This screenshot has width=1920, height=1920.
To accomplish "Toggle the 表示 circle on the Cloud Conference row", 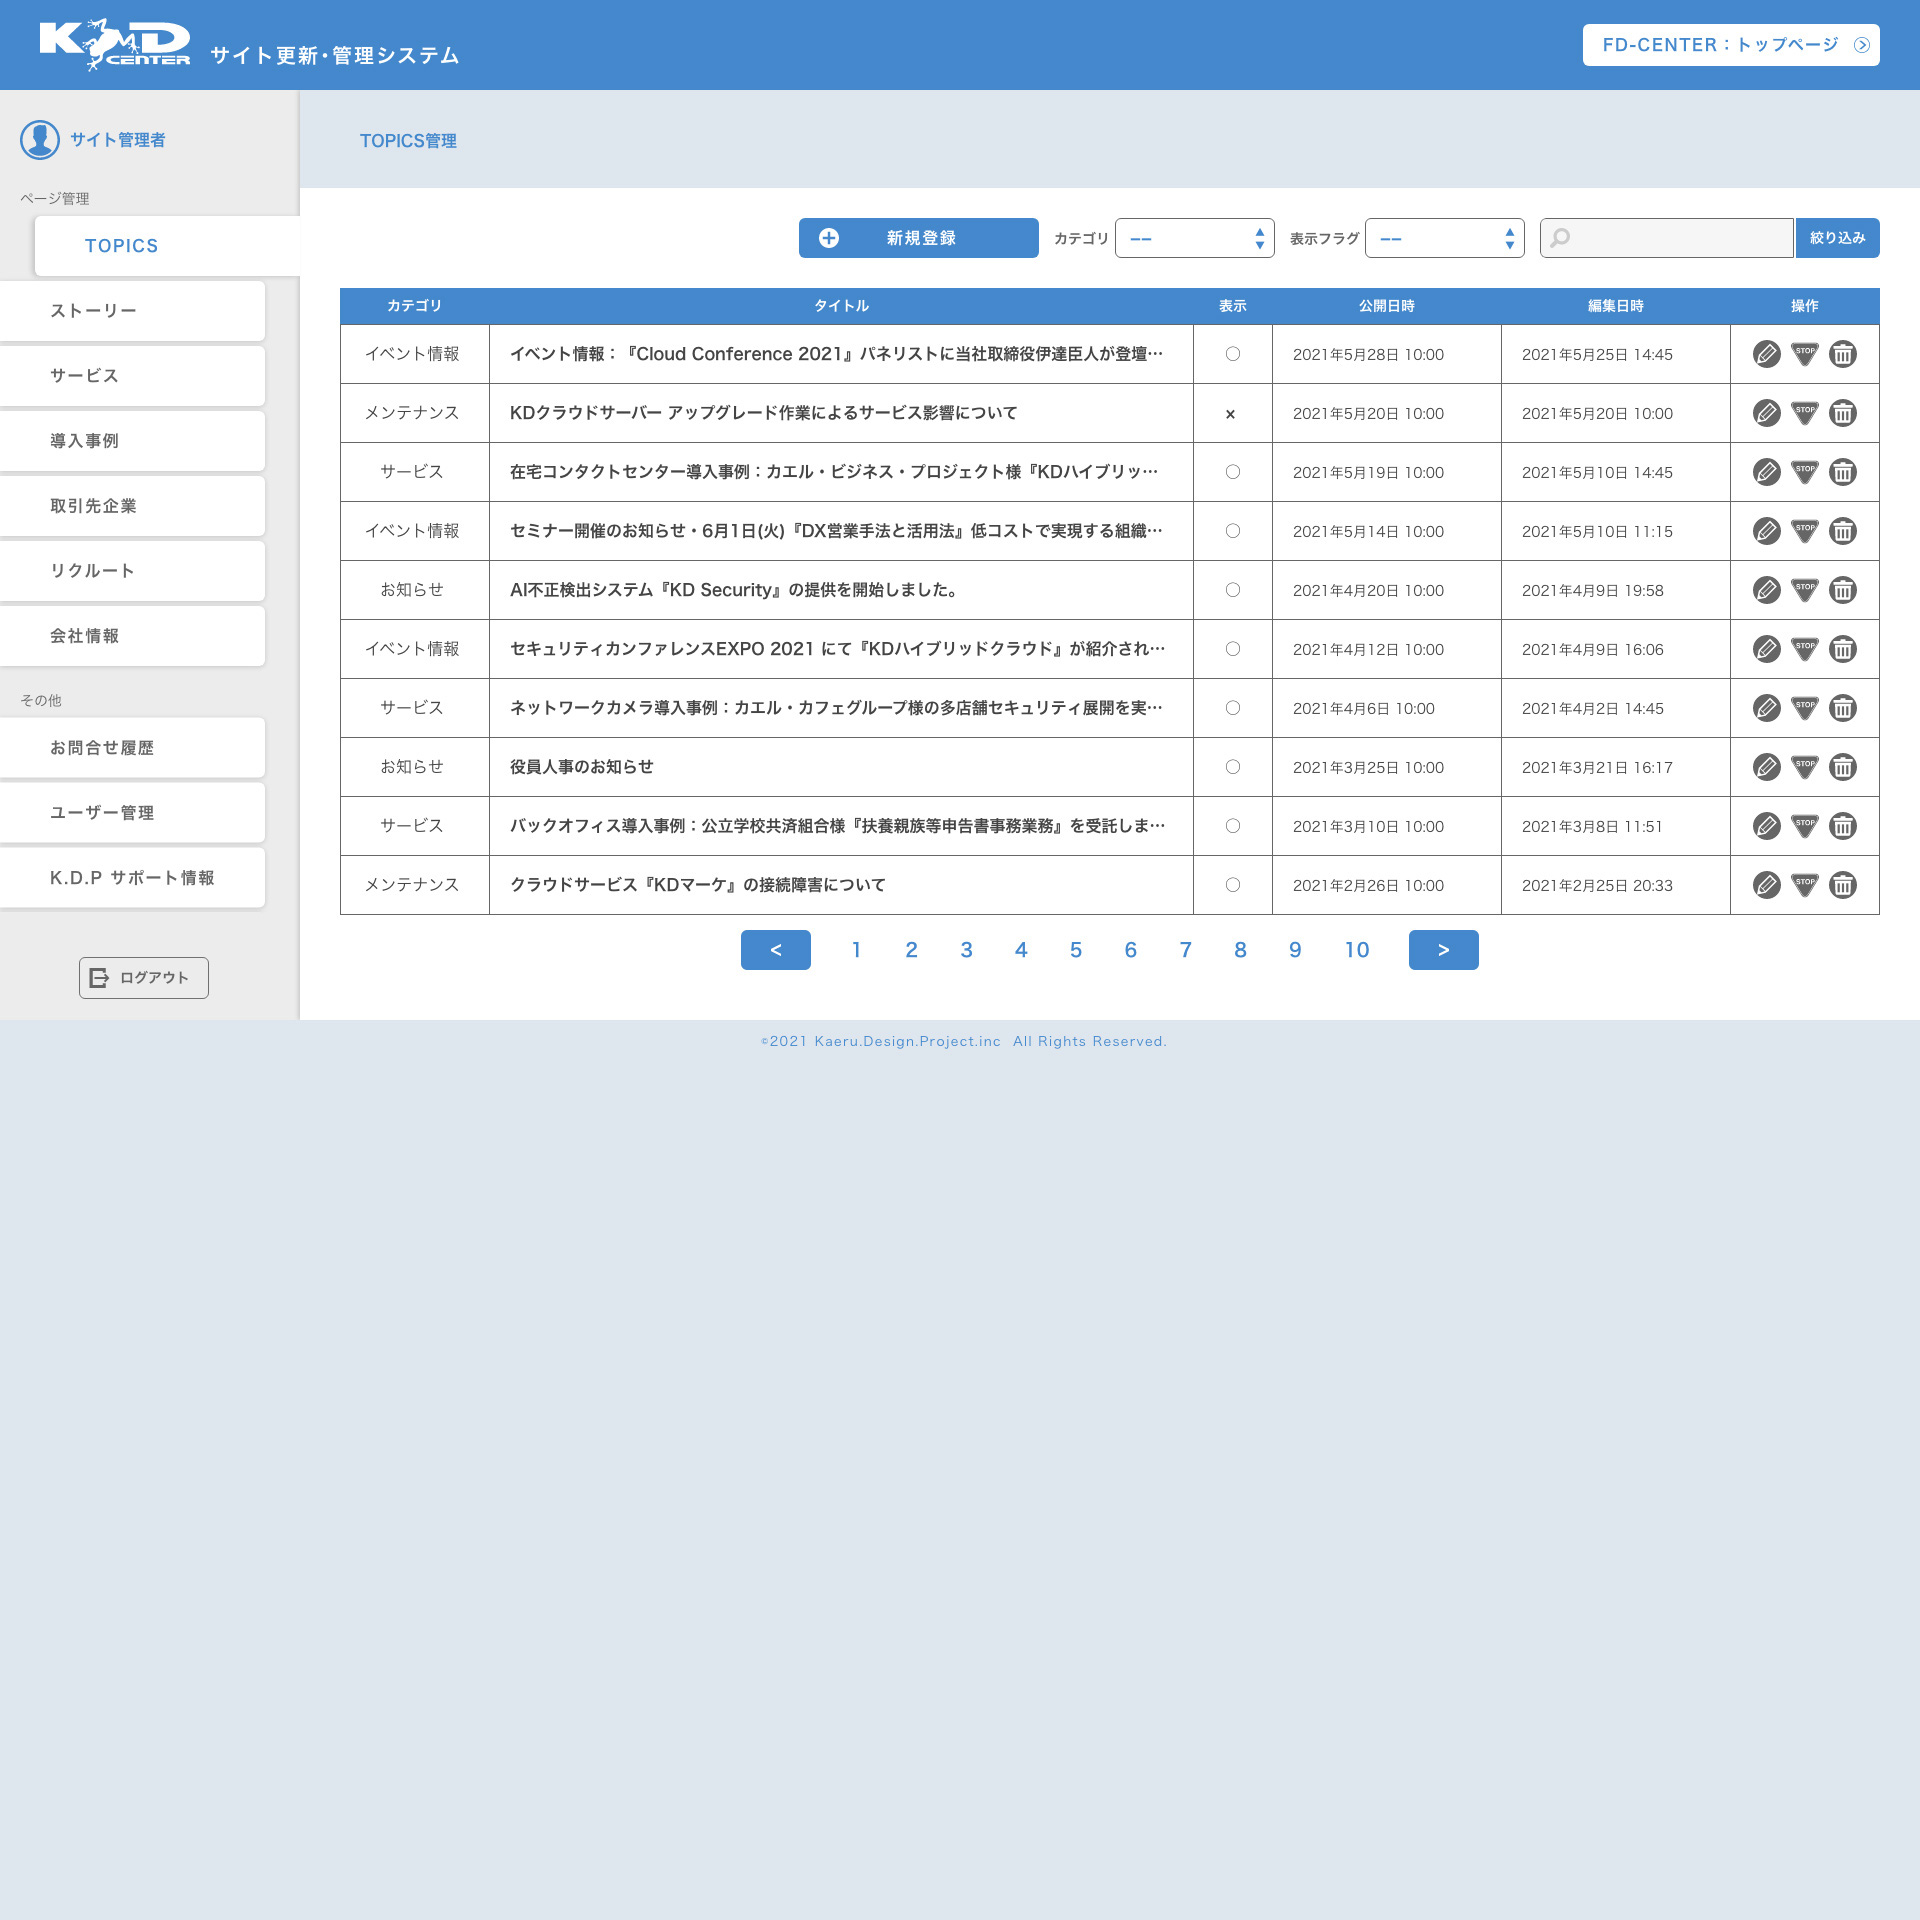I will point(1232,354).
